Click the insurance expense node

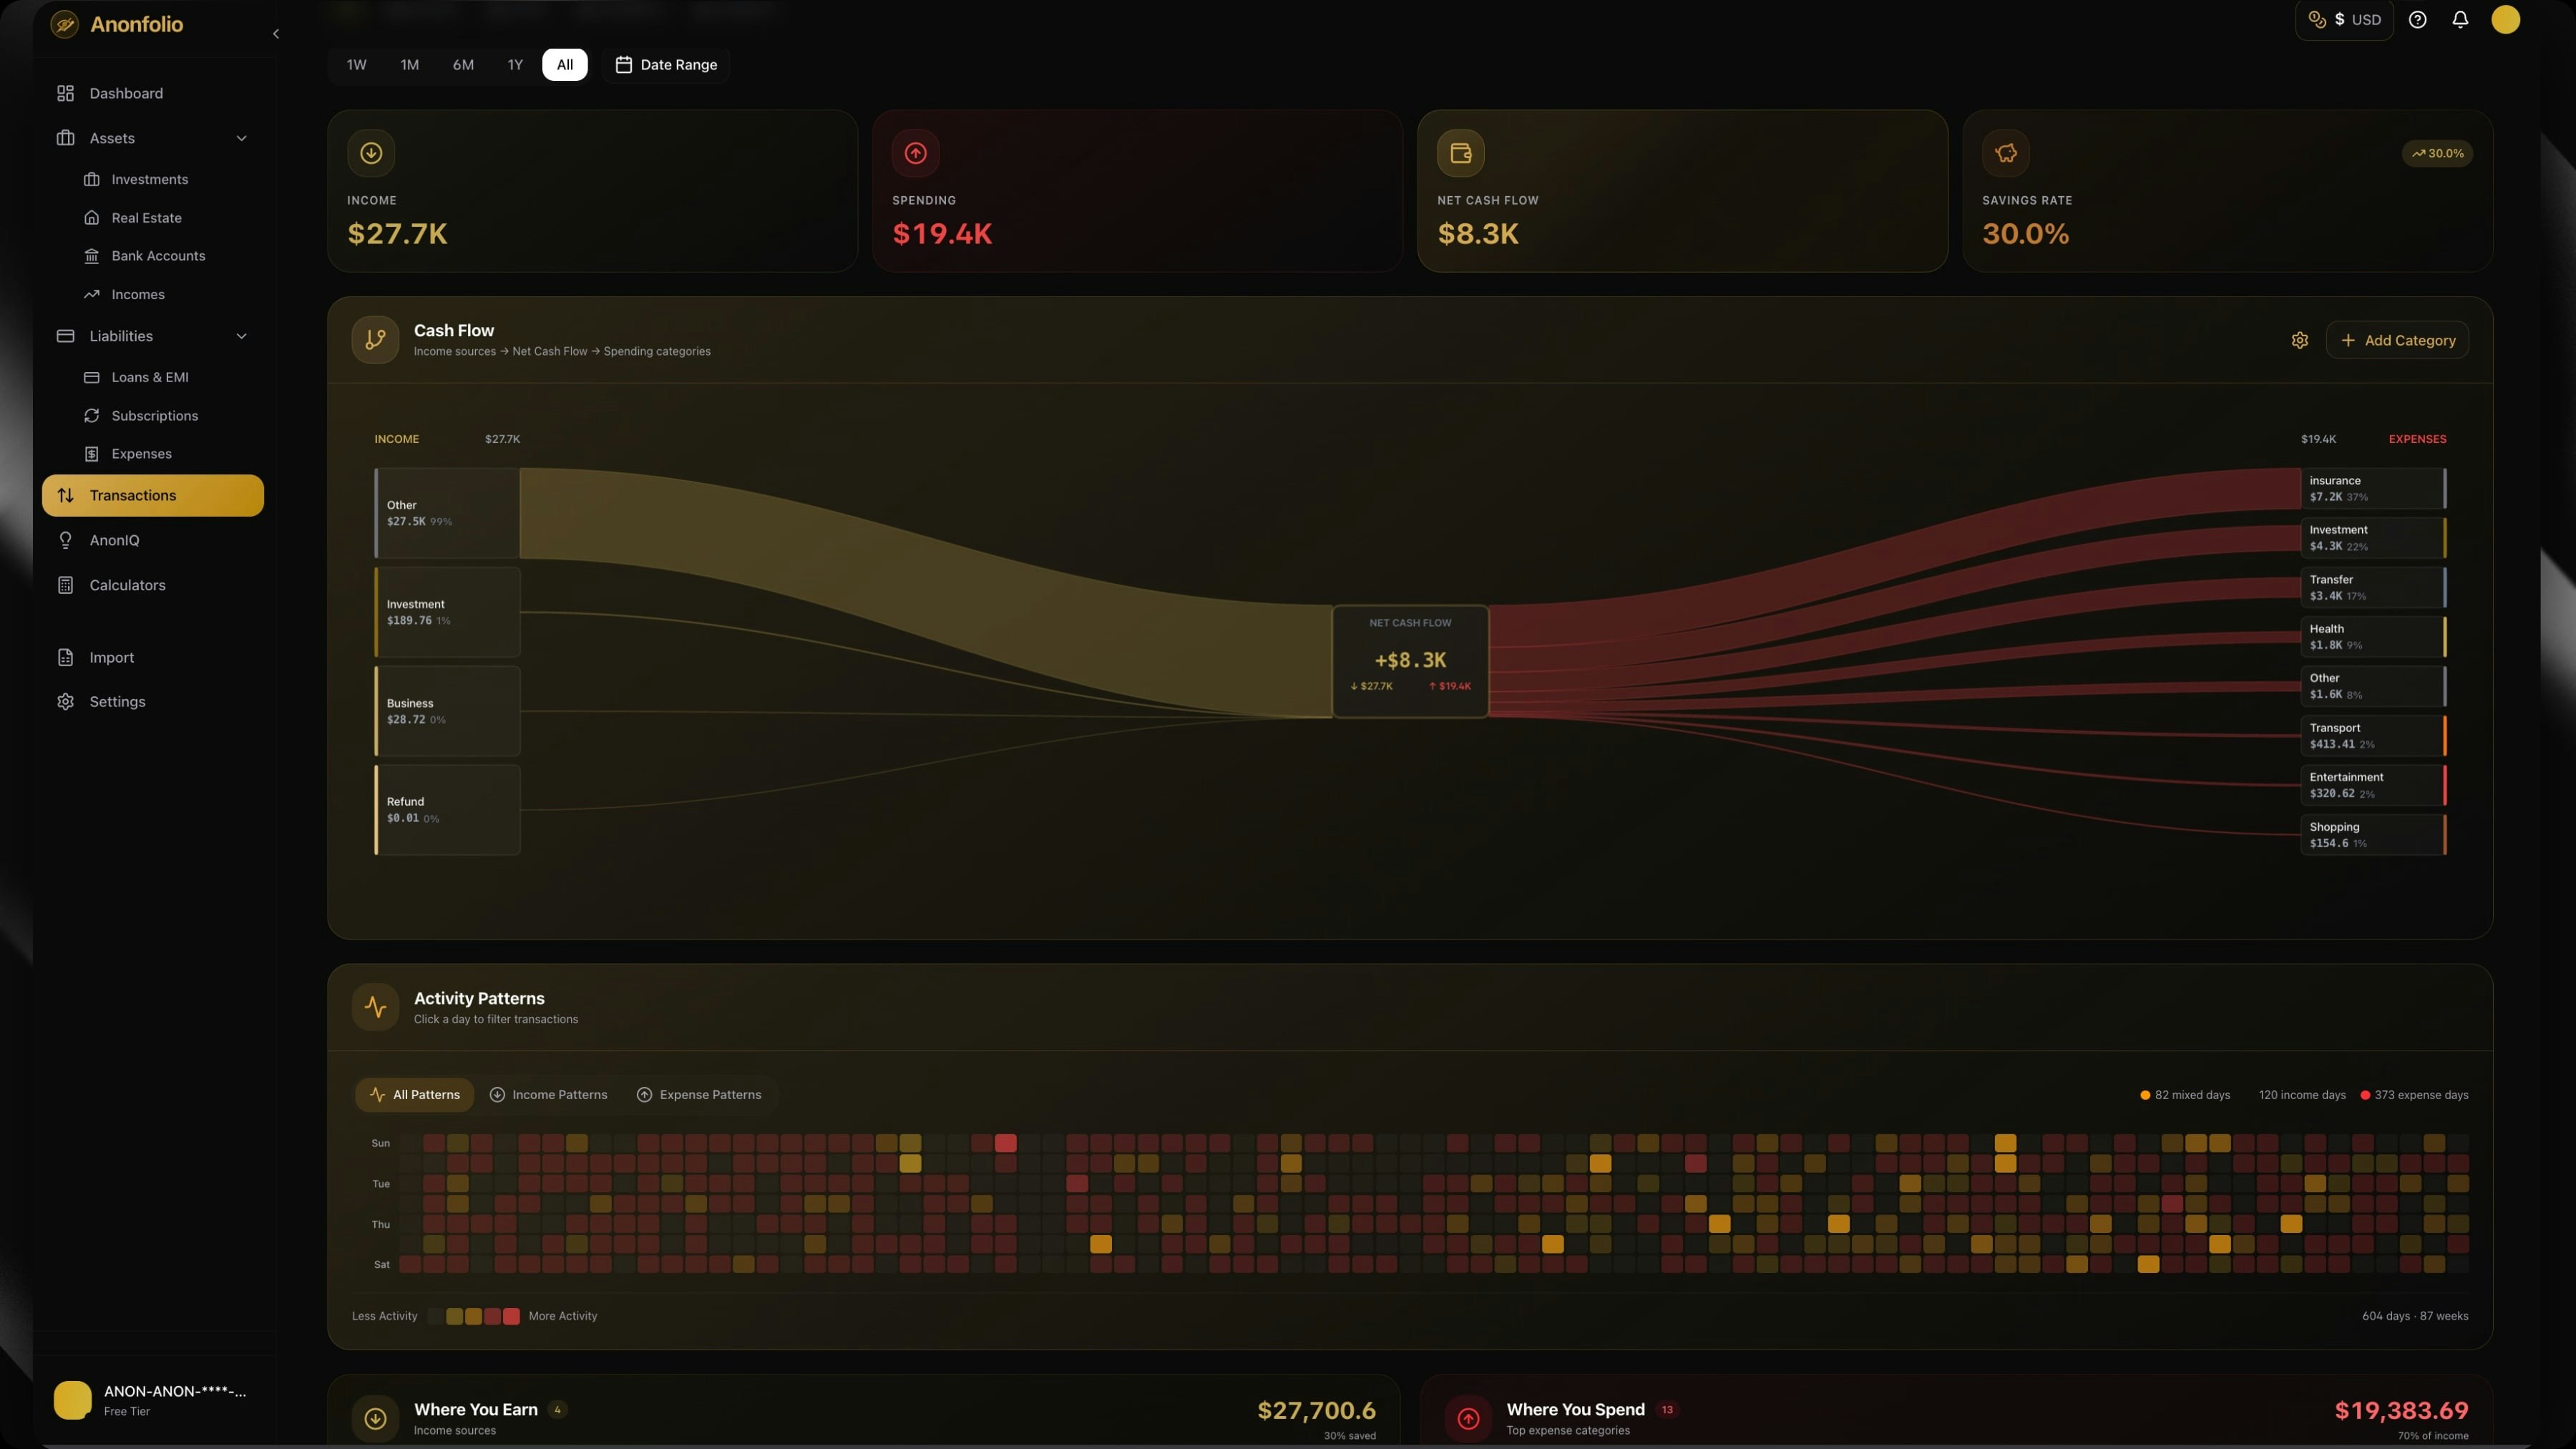(x=2371, y=488)
